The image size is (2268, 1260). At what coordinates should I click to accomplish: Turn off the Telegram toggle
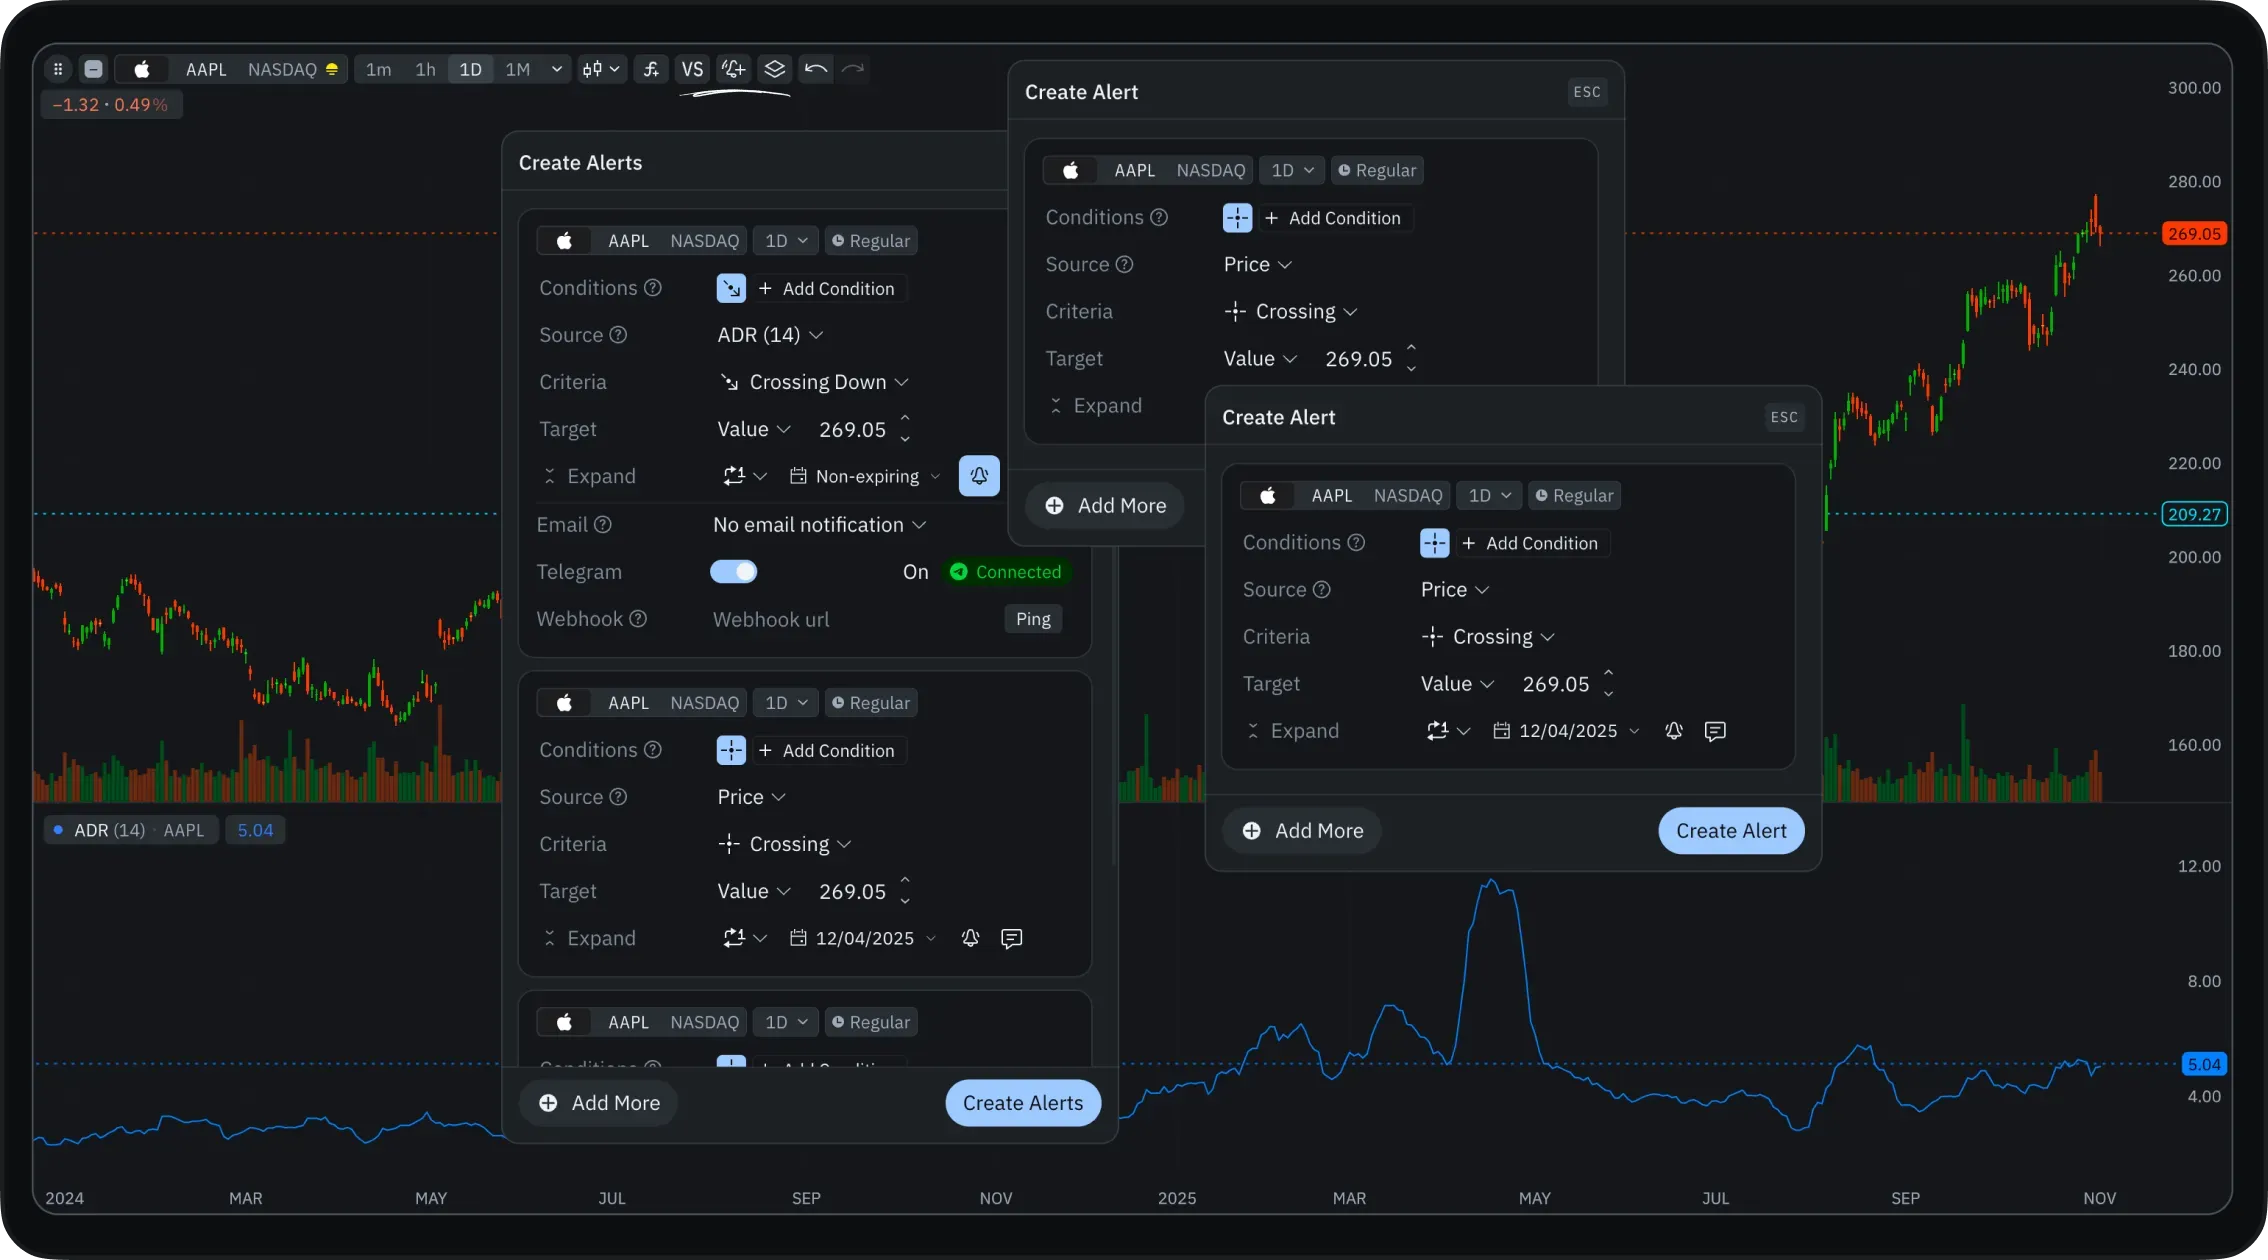tap(734, 572)
